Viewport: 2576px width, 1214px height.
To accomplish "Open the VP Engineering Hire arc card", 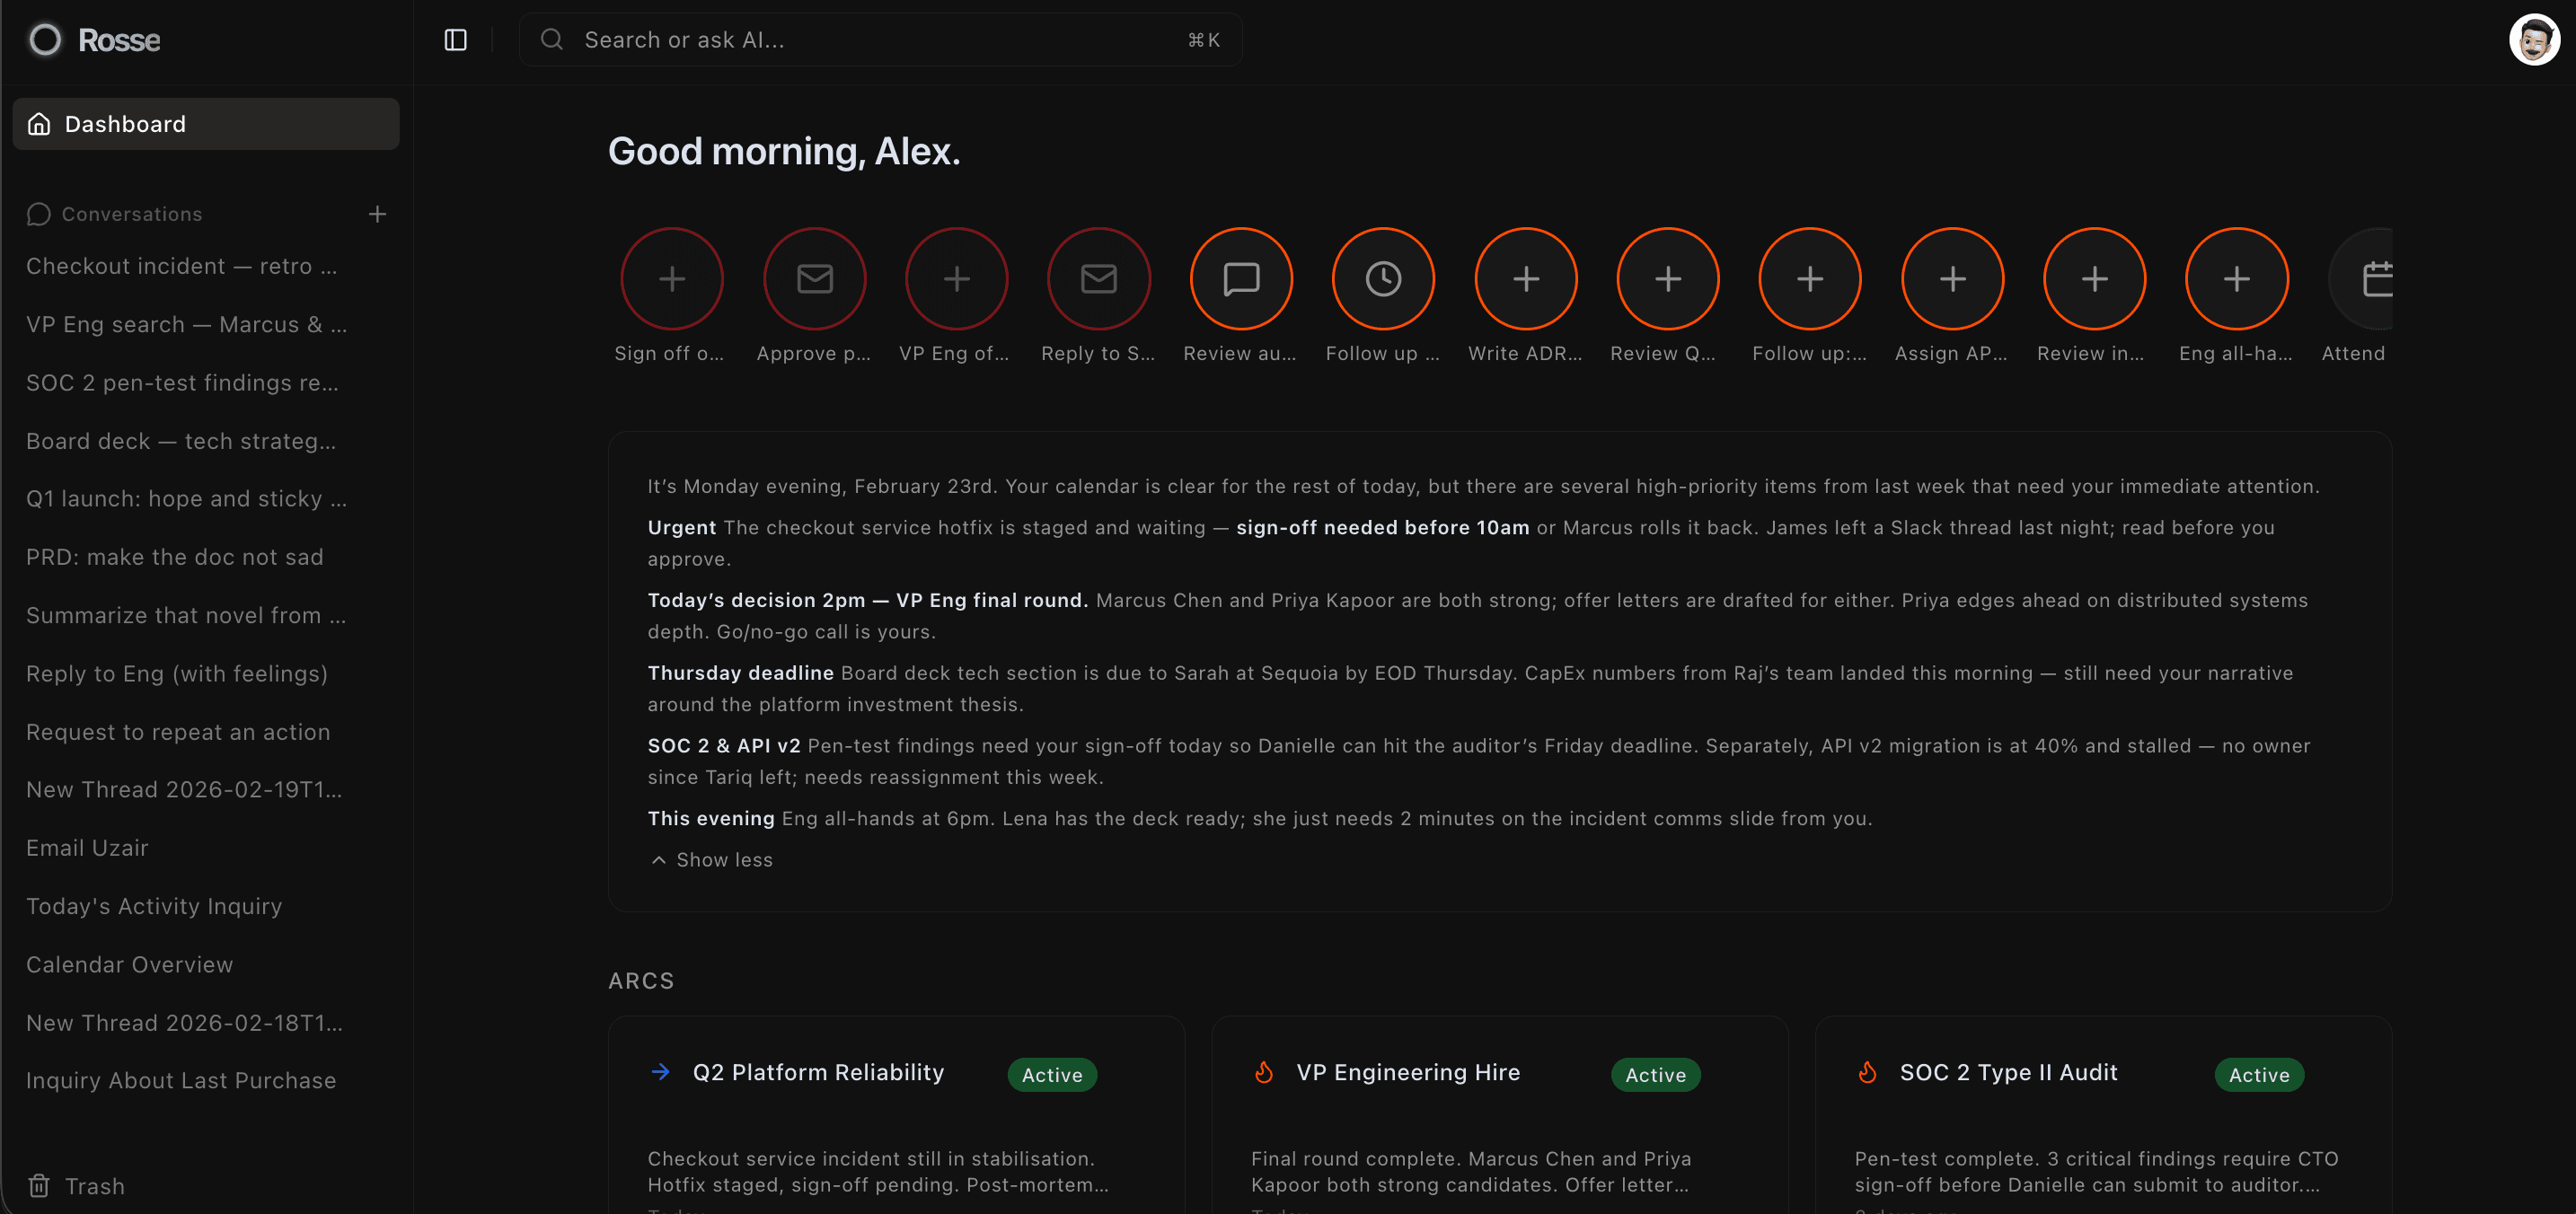I will 1407,1073.
